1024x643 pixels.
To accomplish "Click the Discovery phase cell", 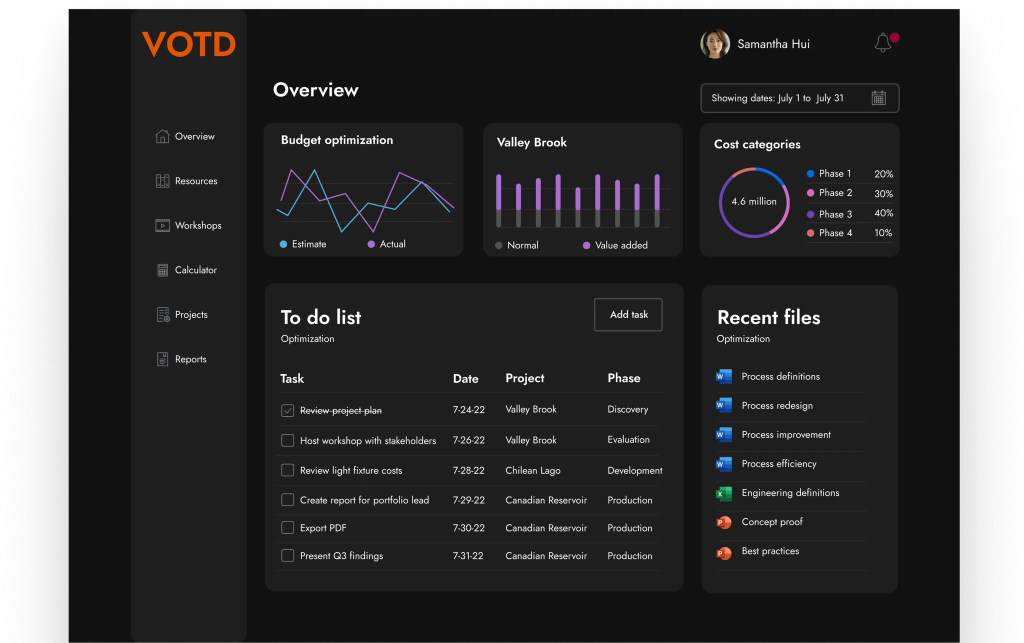I will coord(628,409).
